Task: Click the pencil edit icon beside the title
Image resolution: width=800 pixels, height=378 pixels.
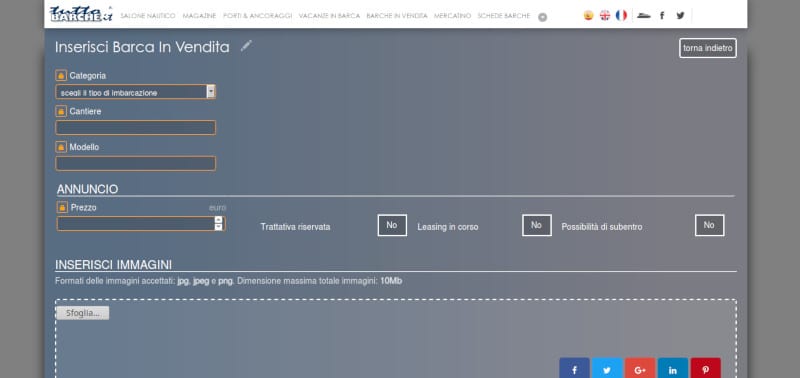Action: [x=246, y=46]
